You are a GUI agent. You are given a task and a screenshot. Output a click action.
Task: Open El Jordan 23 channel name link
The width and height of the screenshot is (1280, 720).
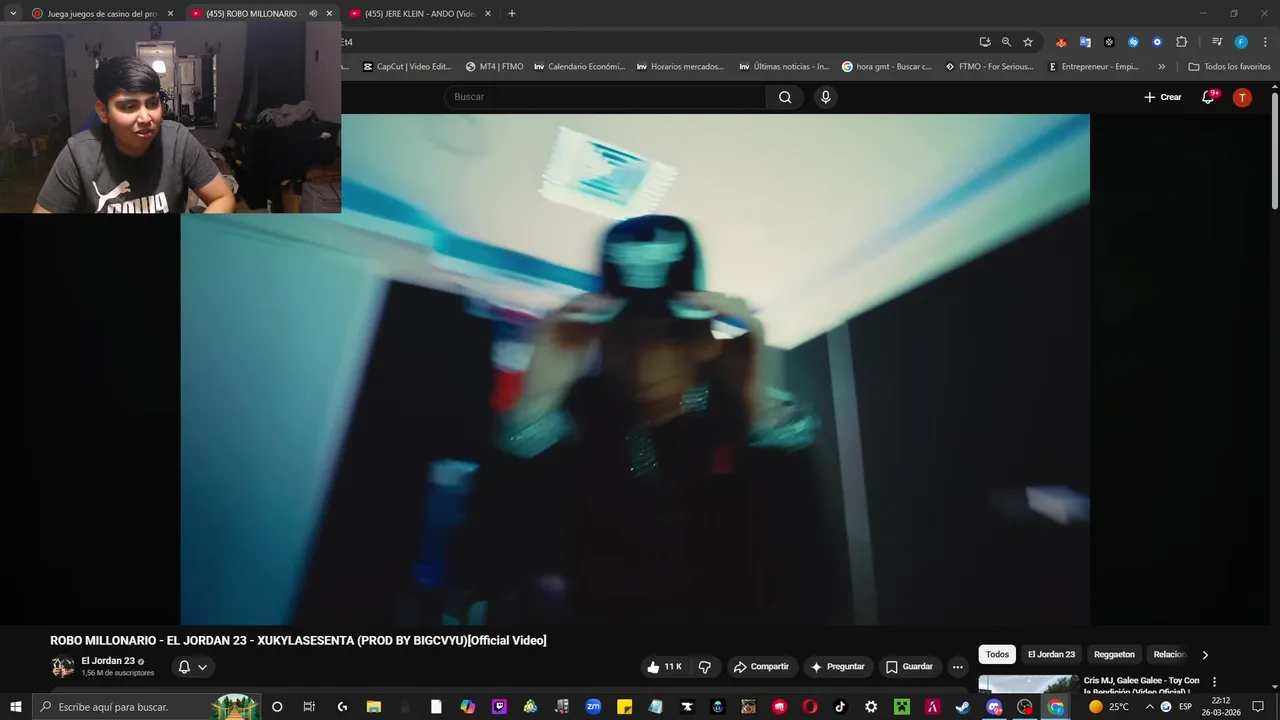click(x=108, y=661)
